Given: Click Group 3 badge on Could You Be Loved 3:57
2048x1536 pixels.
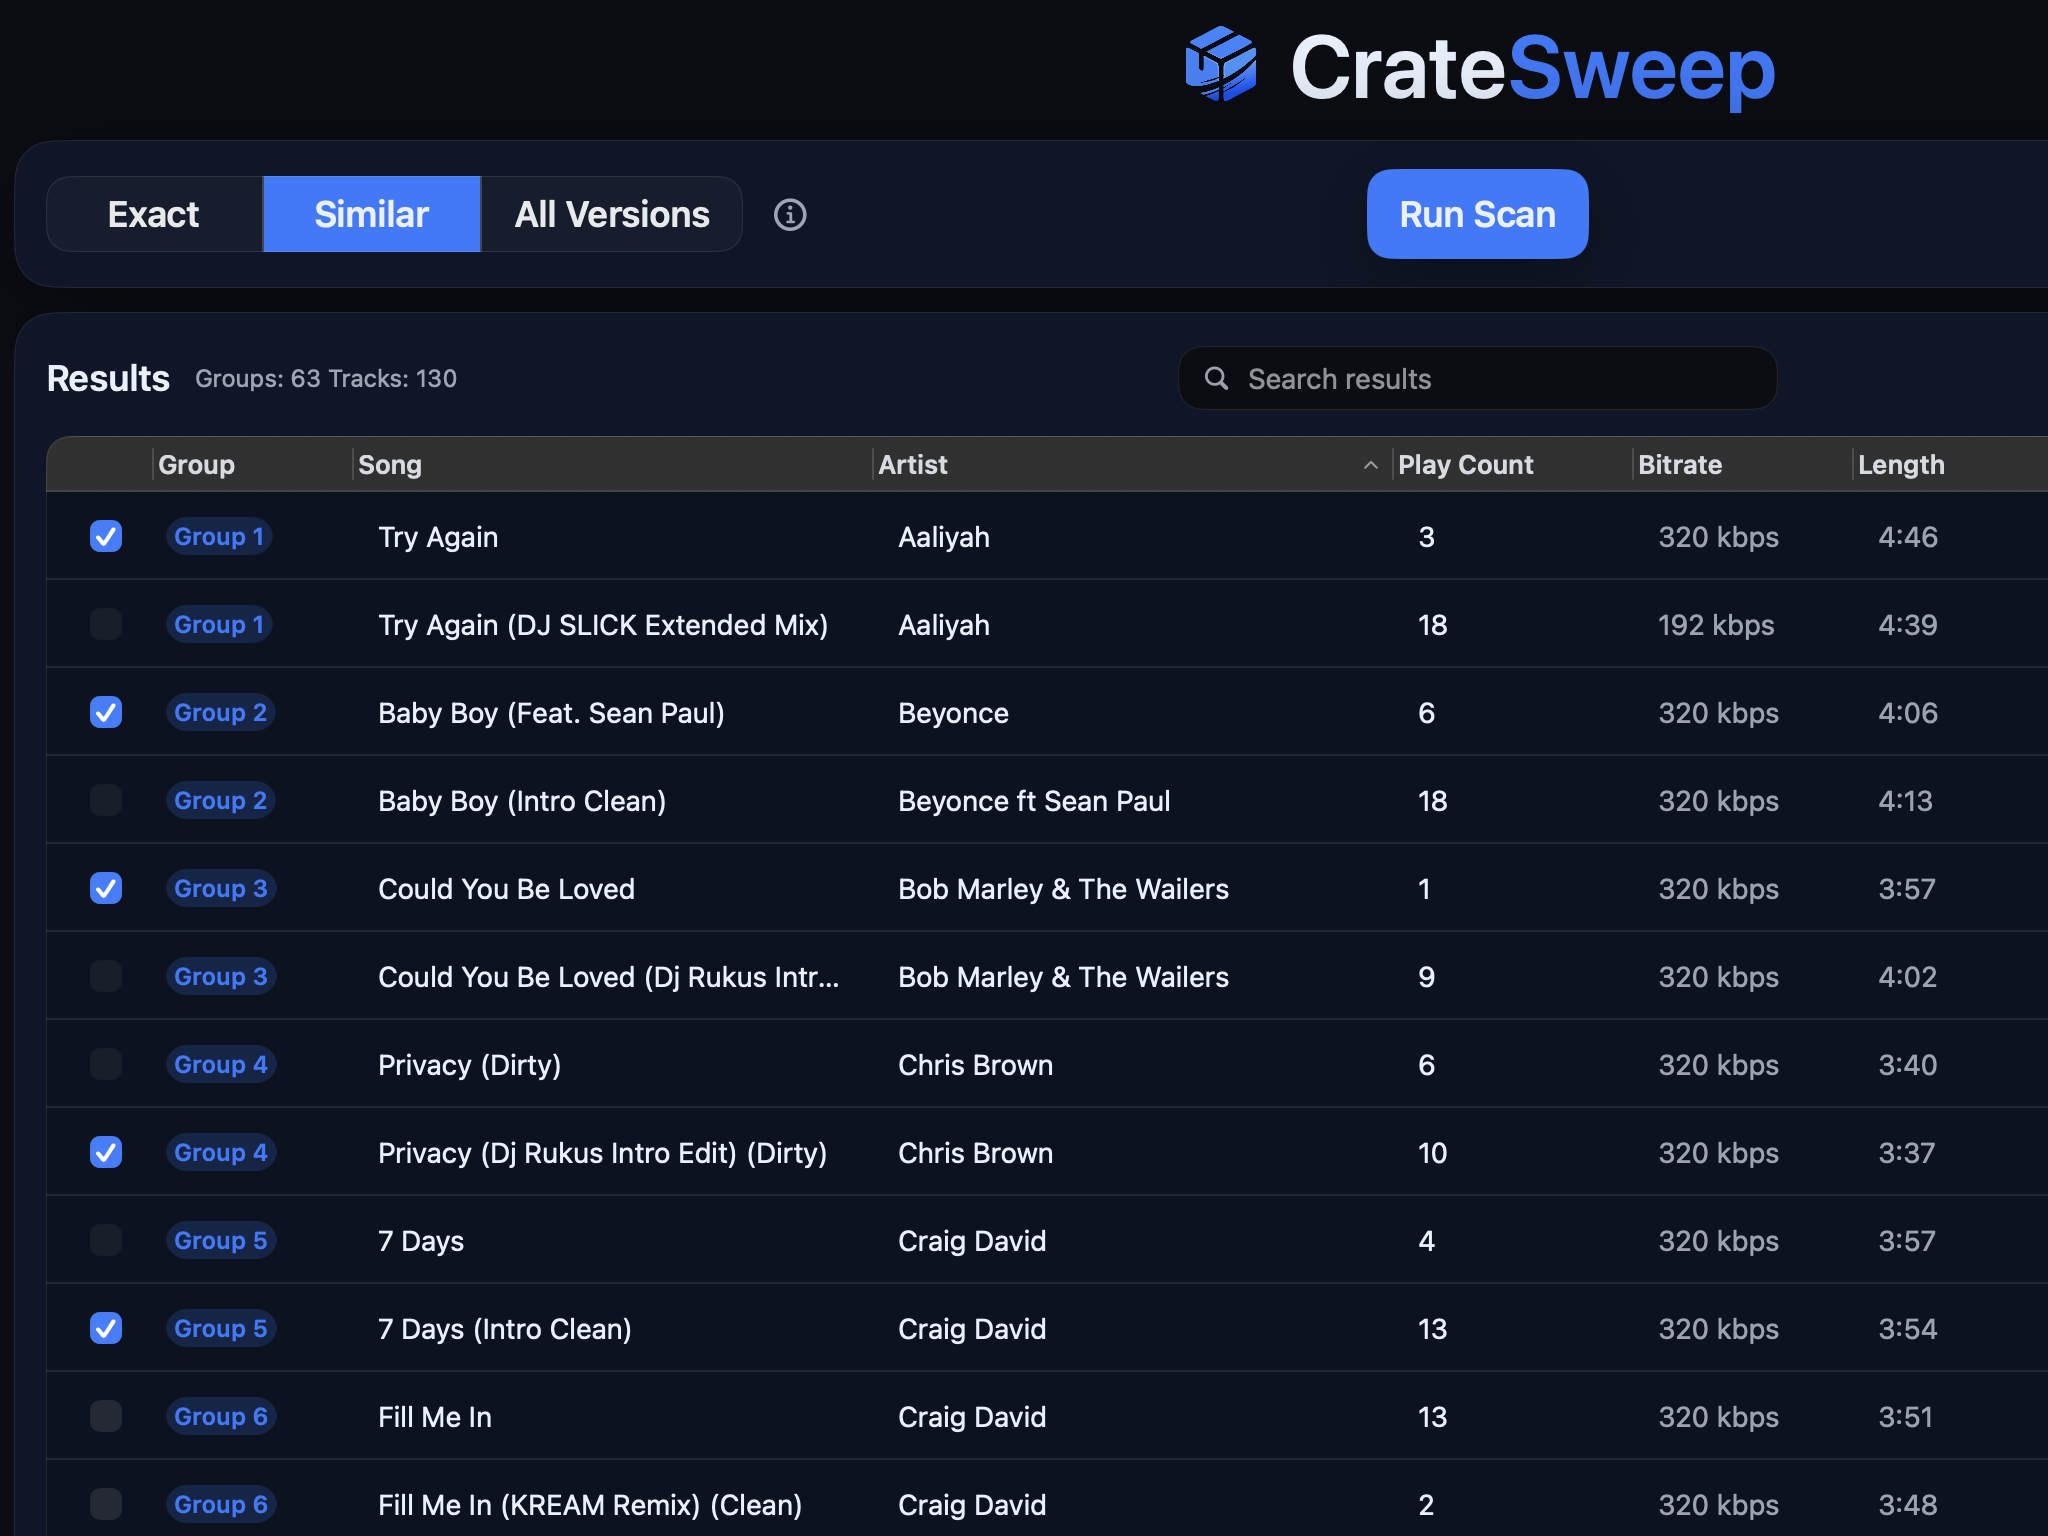Looking at the screenshot, I should coord(220,889).
